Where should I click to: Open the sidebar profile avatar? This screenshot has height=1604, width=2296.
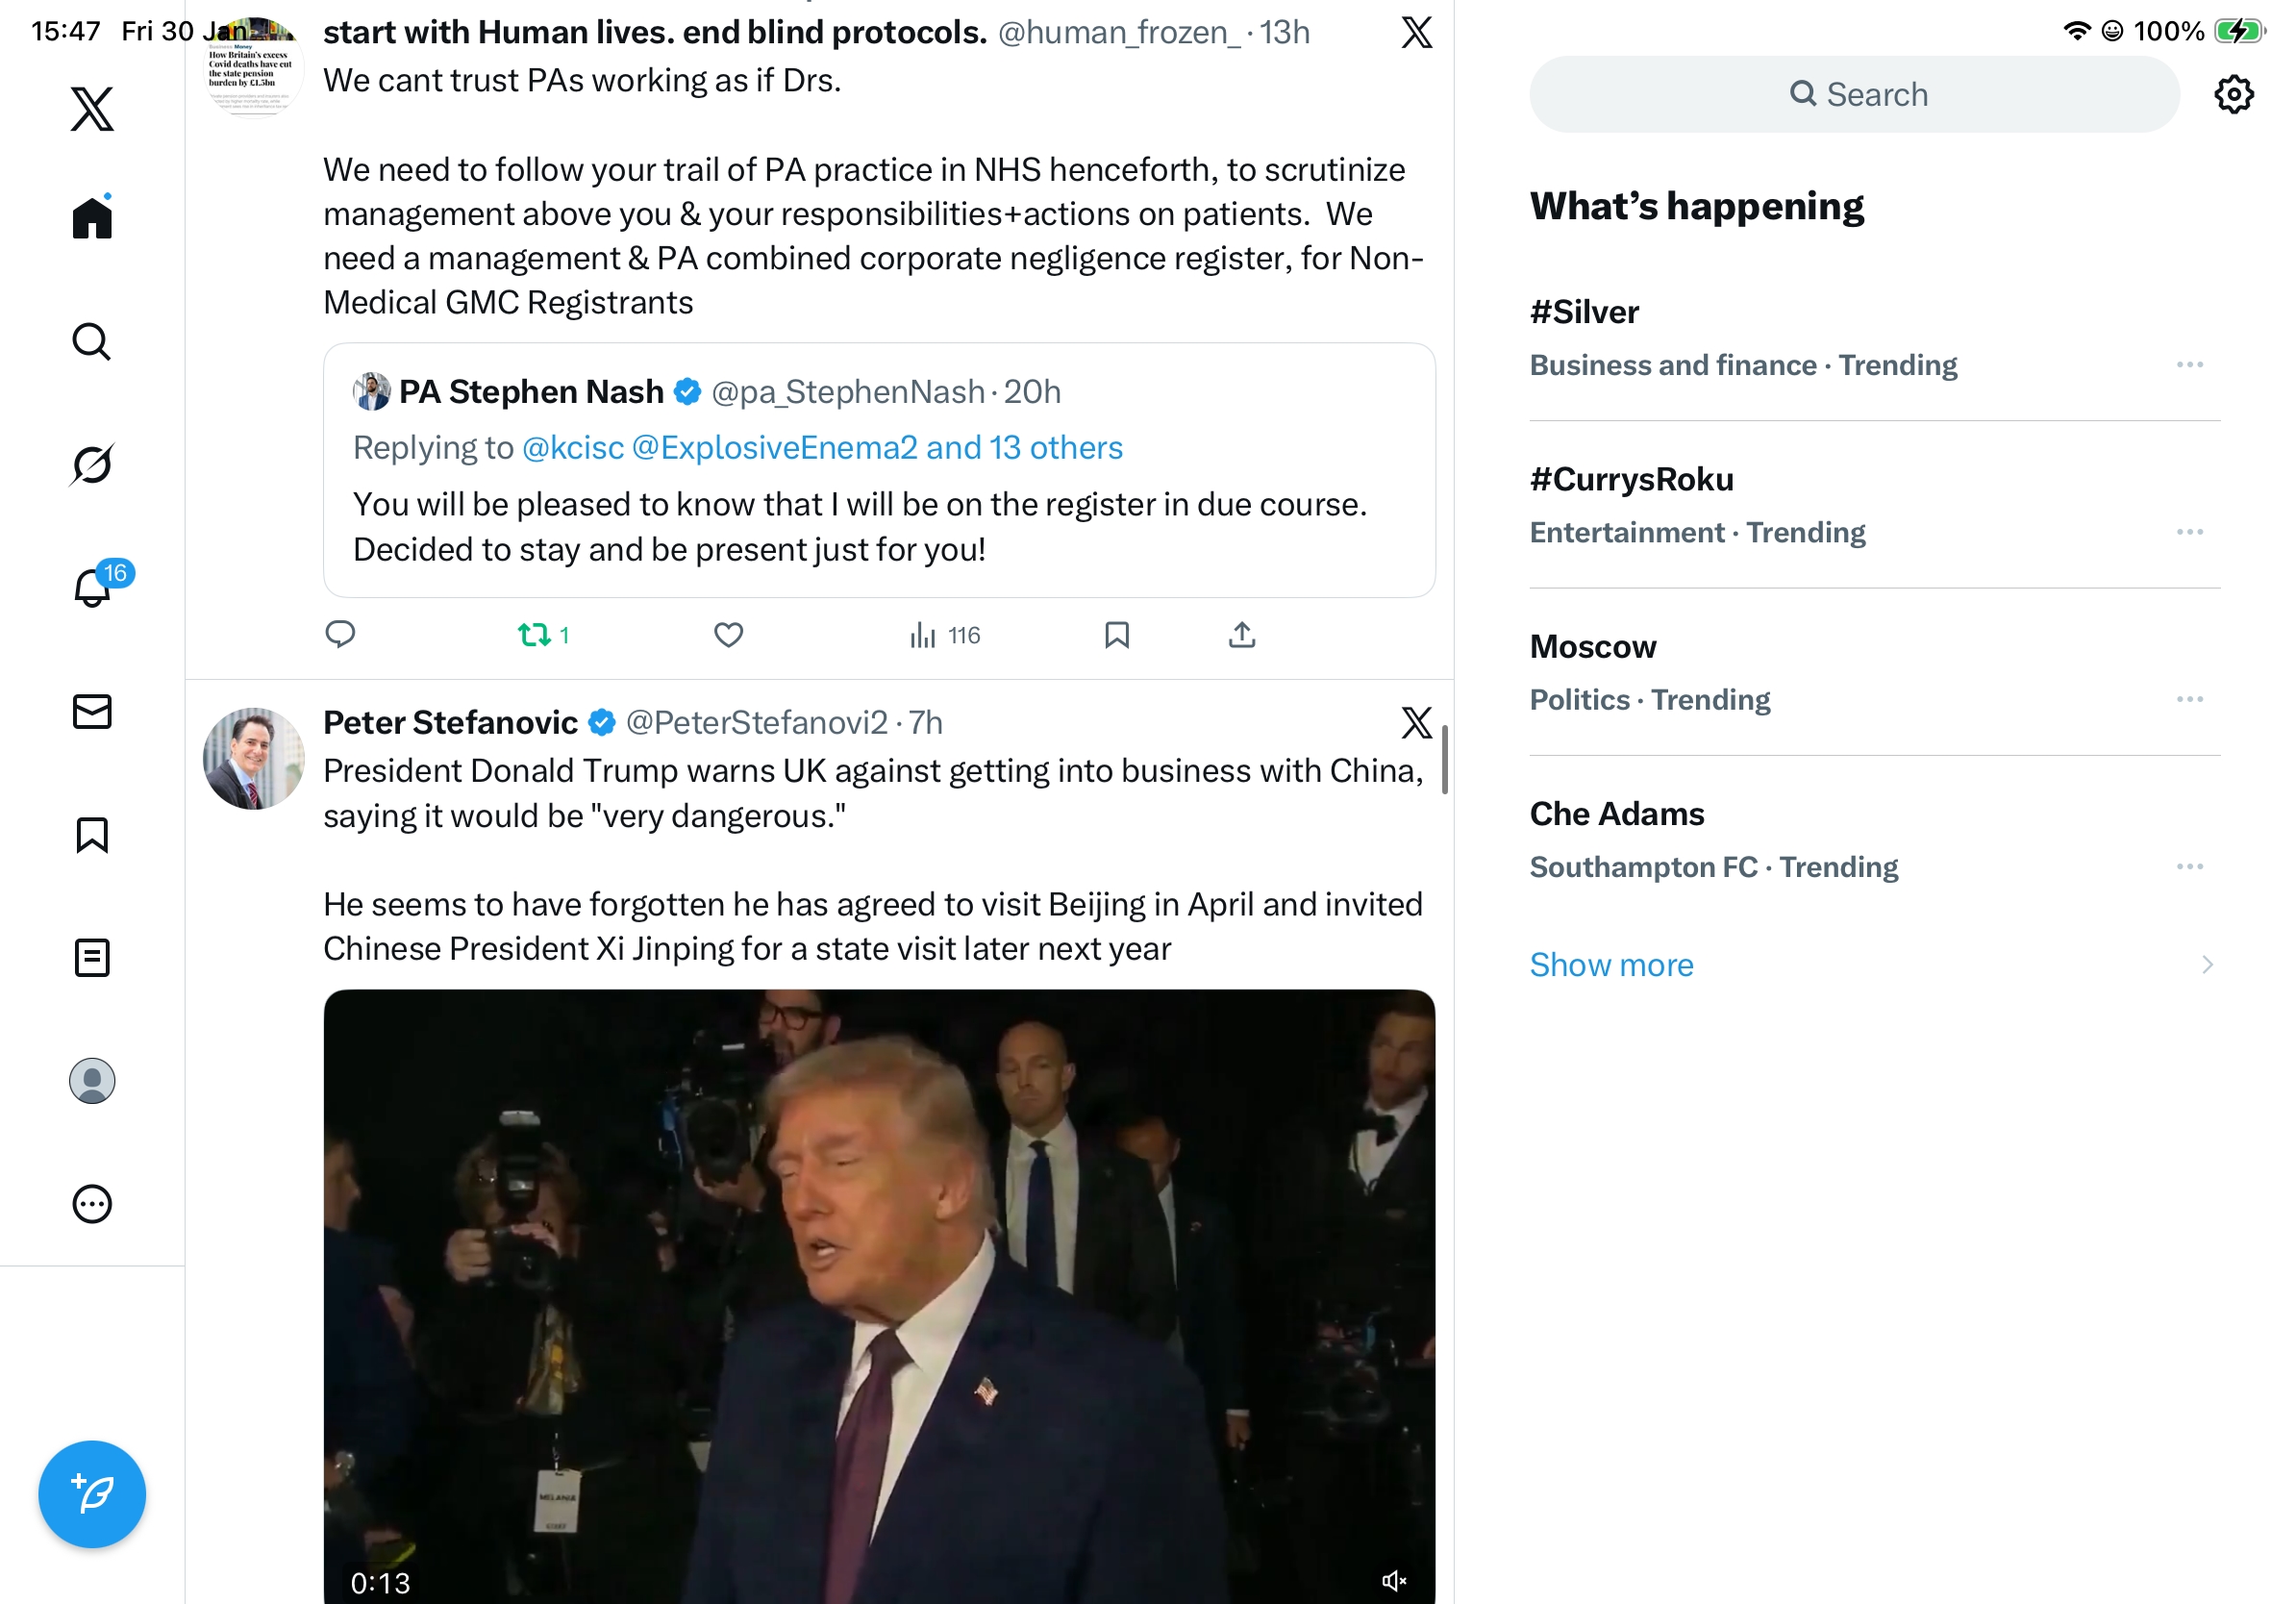(x=92, y=1081)
